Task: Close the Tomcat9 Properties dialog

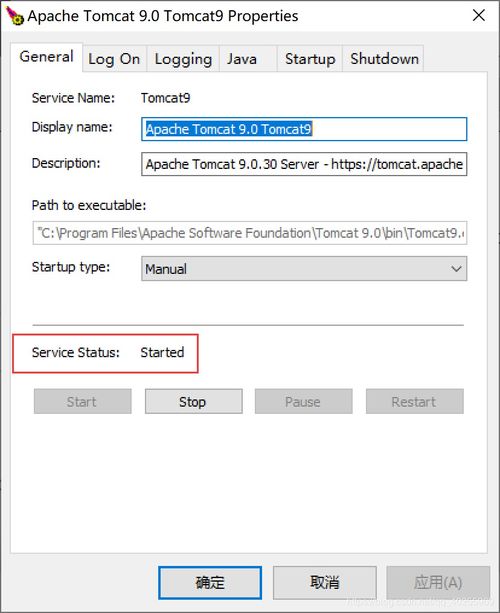Action: coord(478,16)
